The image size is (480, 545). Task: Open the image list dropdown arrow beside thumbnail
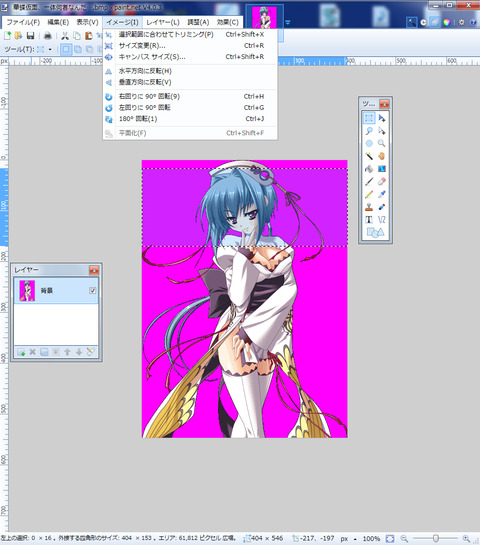288,22
